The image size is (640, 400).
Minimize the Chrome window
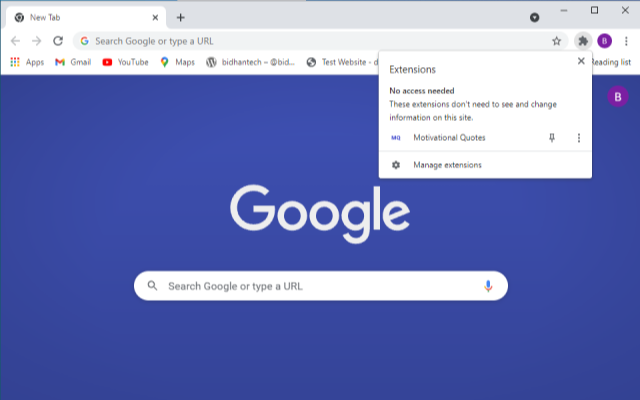point(564,10)
